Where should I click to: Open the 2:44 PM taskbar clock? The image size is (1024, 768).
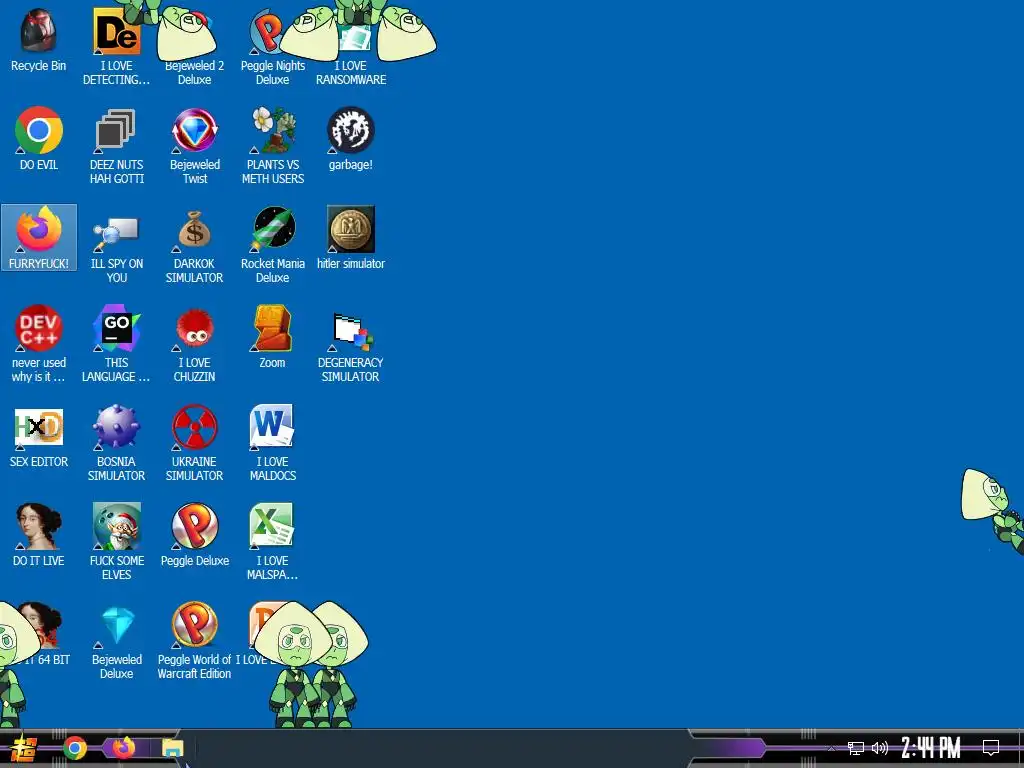coord(931,748)
